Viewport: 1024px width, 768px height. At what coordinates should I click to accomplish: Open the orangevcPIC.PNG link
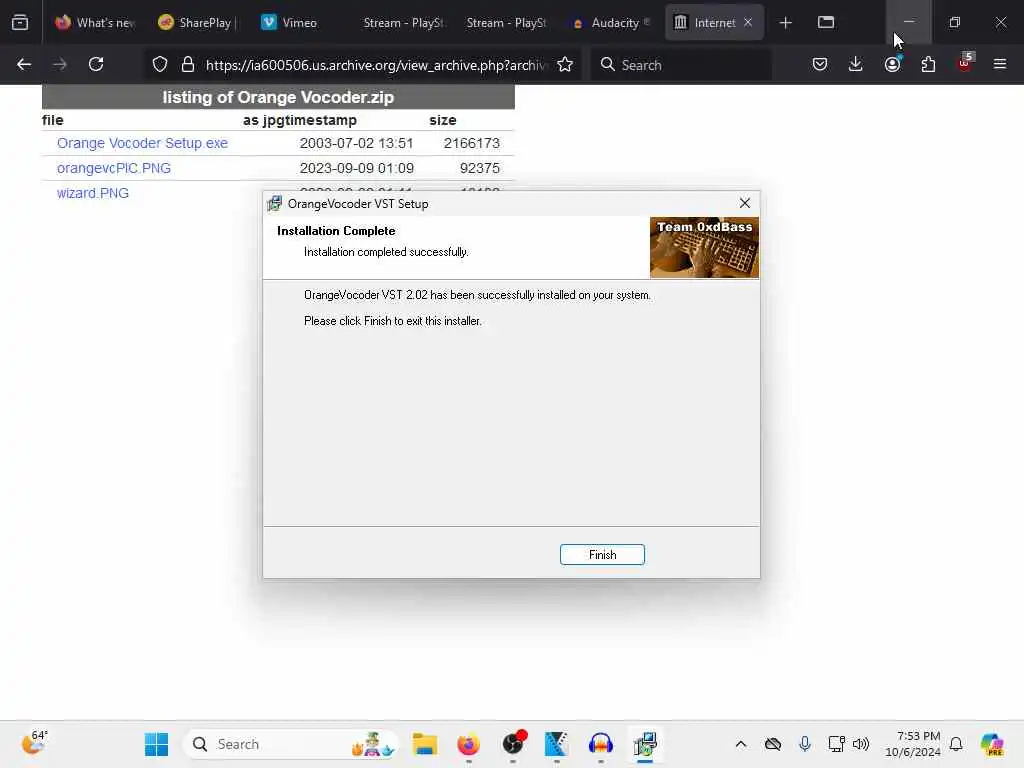tap(114, 168)
